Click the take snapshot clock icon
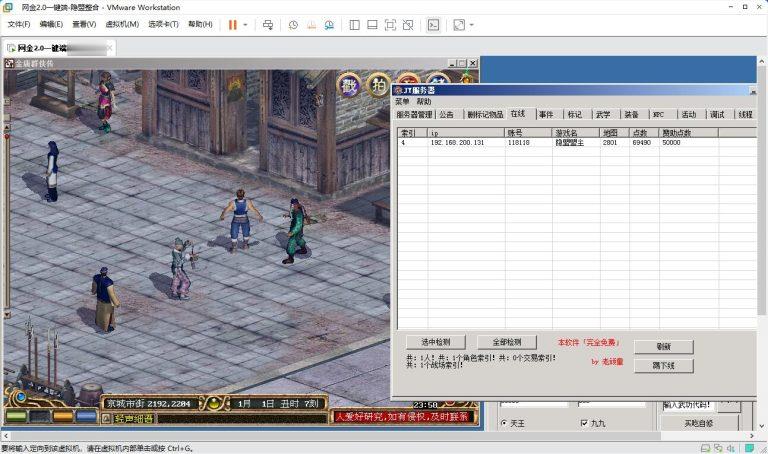 [x=293, y=24]
